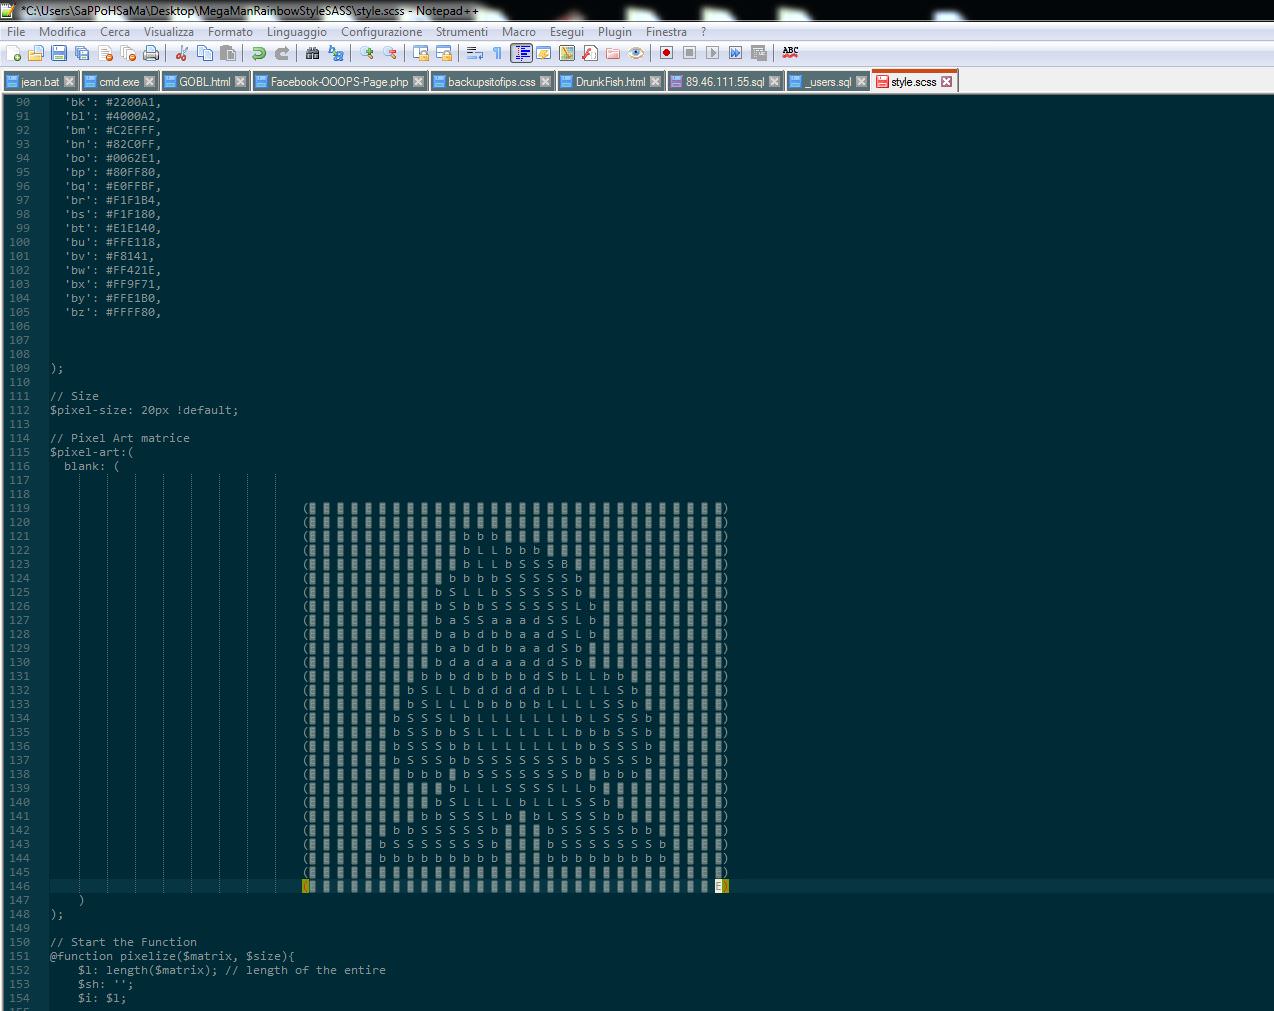Close the style.scss tab
The height and width of the screenshot is (1011, 1274).
947,82
